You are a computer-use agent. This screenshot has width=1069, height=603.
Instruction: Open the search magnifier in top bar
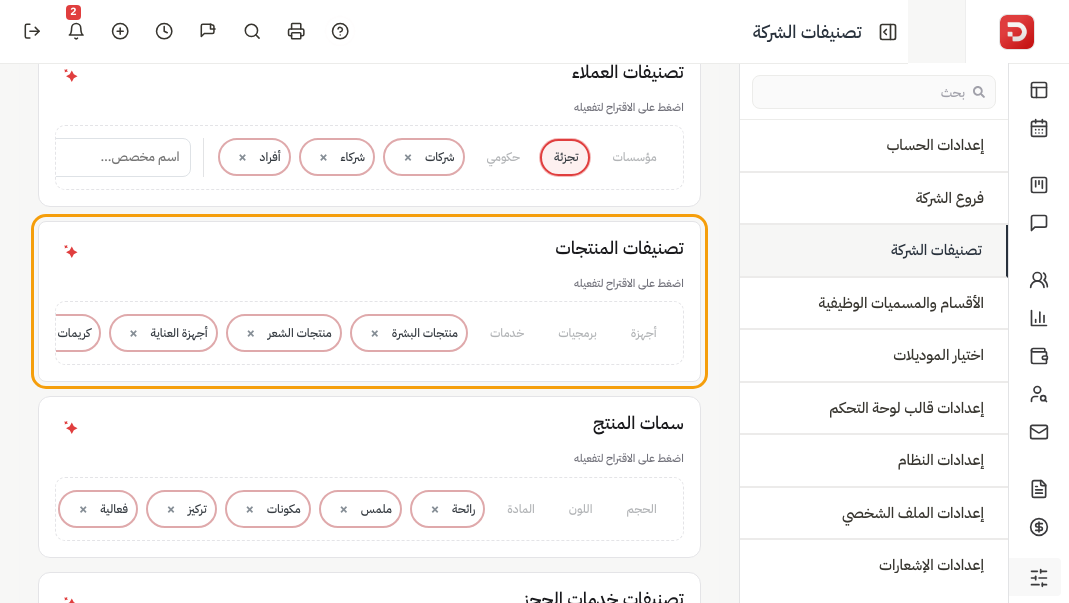tap(252, 31)
